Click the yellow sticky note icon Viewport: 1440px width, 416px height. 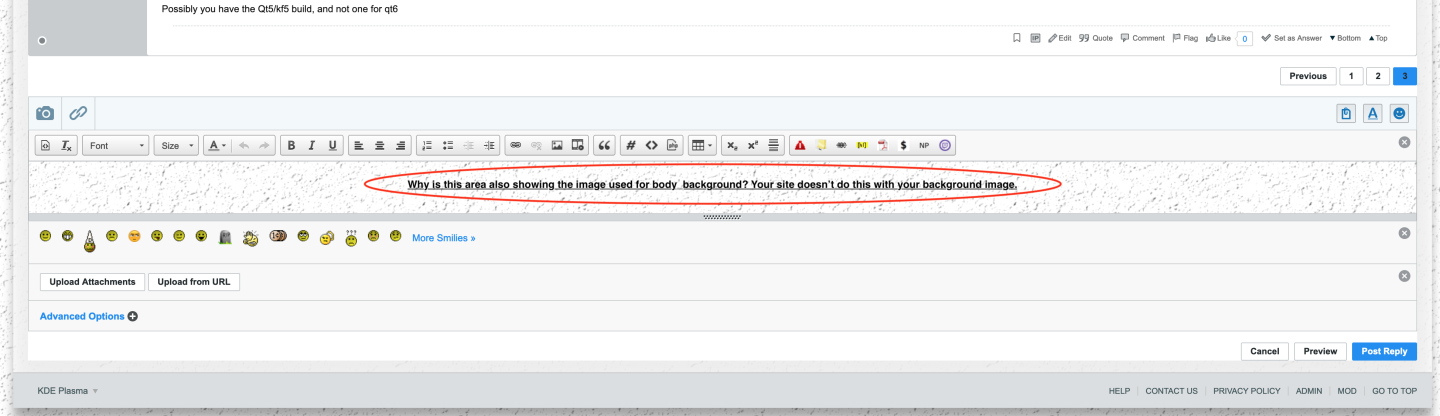821,145
